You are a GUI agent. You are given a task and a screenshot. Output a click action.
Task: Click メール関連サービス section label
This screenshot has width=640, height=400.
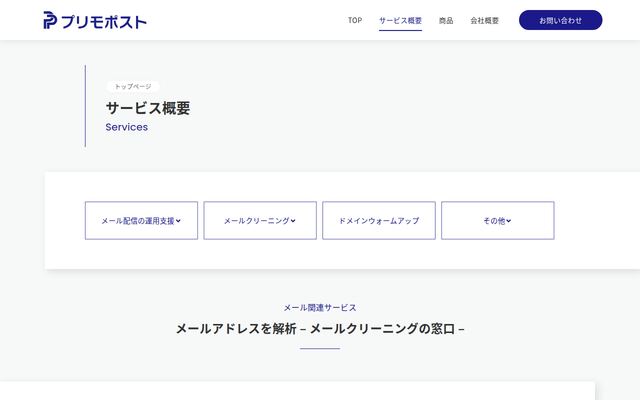(320, 308)
